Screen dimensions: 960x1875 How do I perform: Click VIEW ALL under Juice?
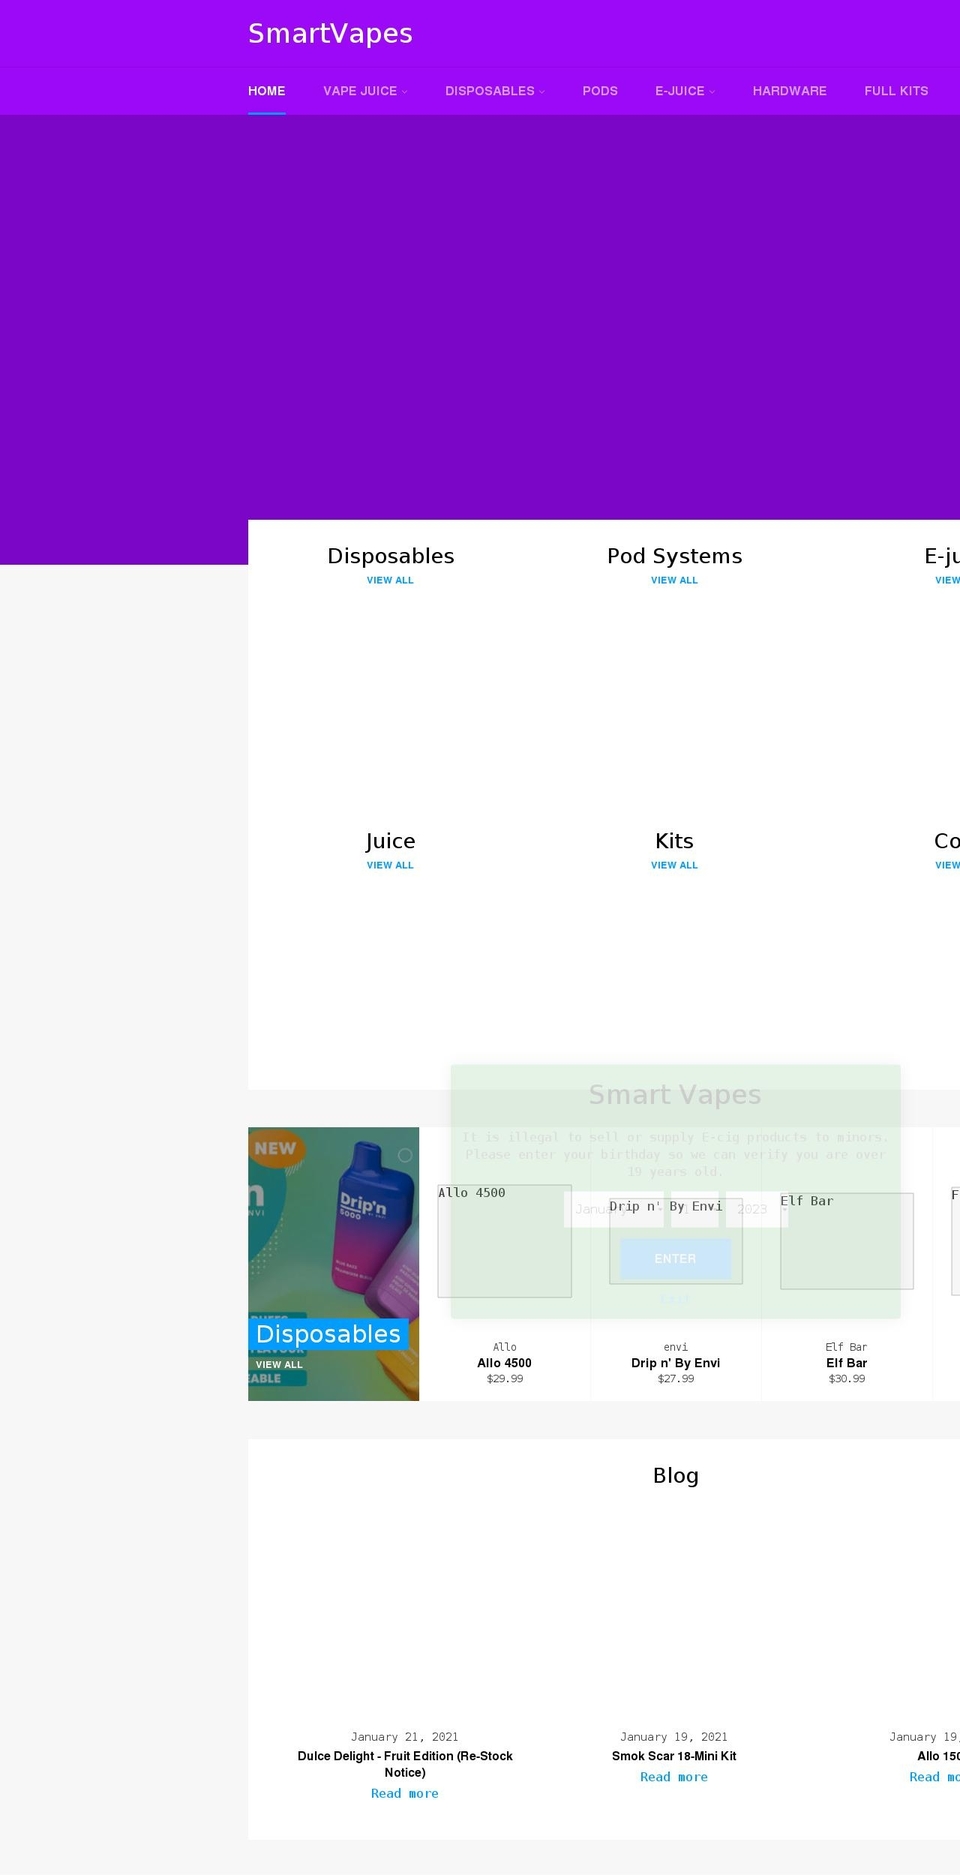coord(390,865)
